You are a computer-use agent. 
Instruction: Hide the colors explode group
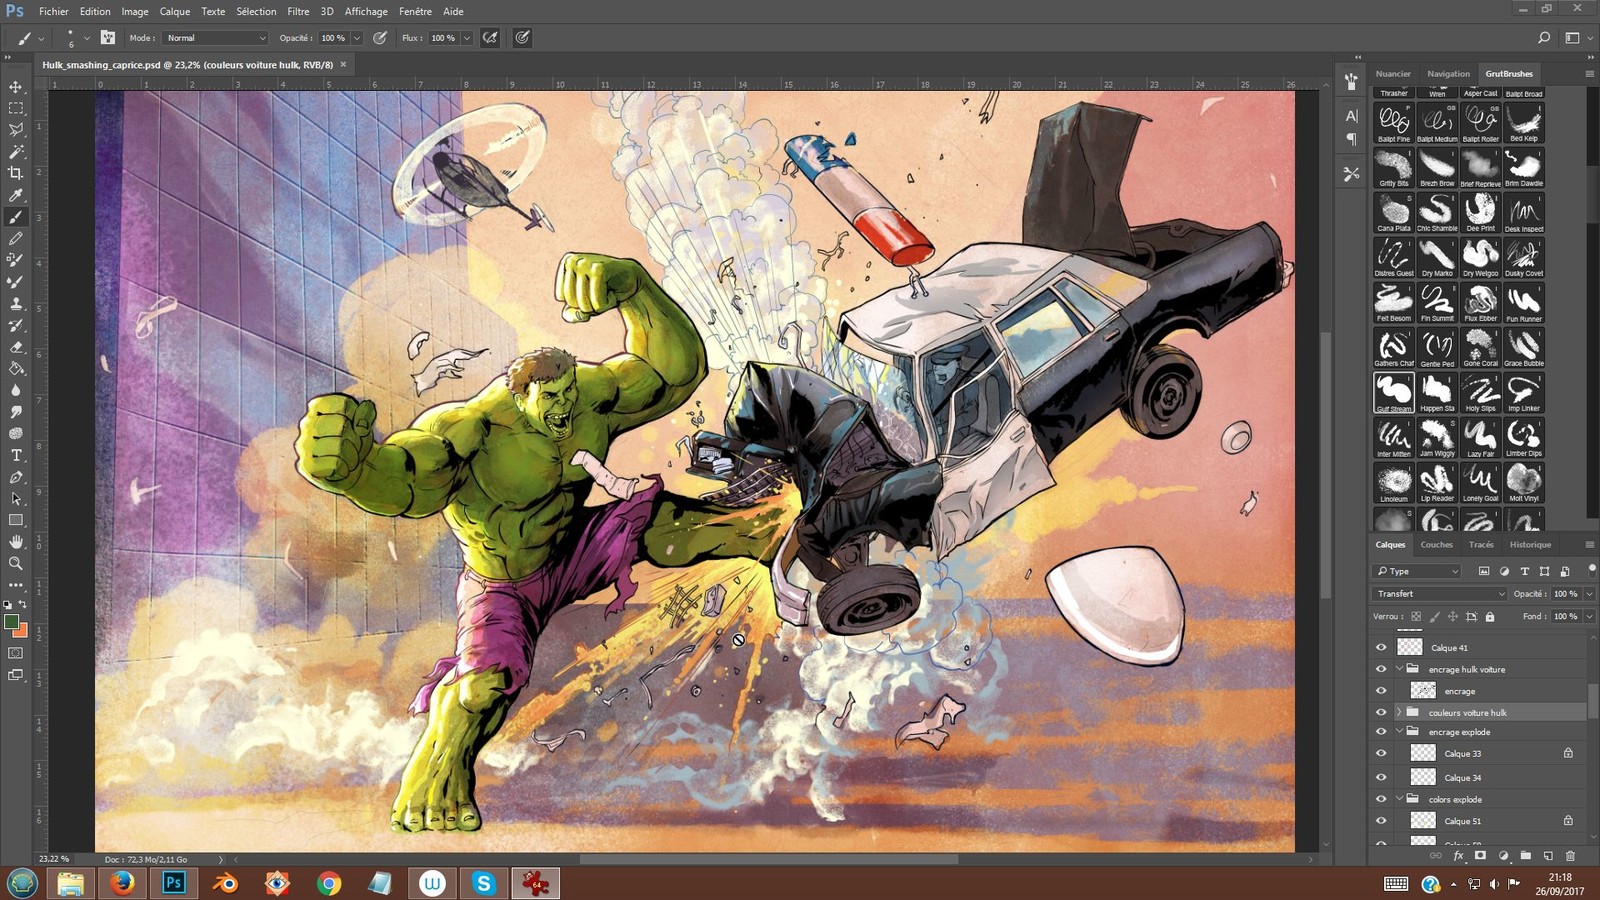[x=1381, y=799]
